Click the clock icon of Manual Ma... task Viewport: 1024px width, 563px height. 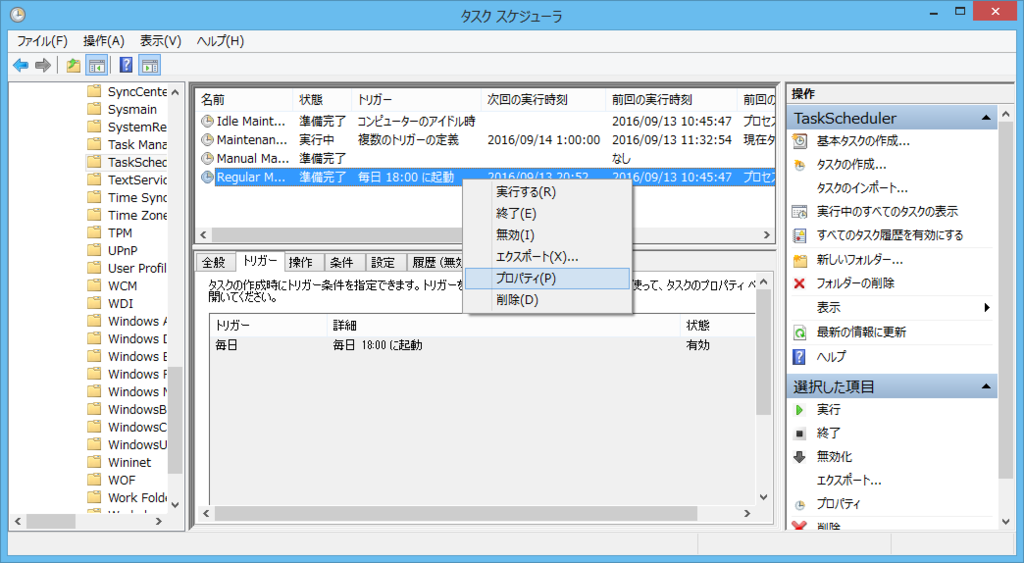click(x=207, y=158)
